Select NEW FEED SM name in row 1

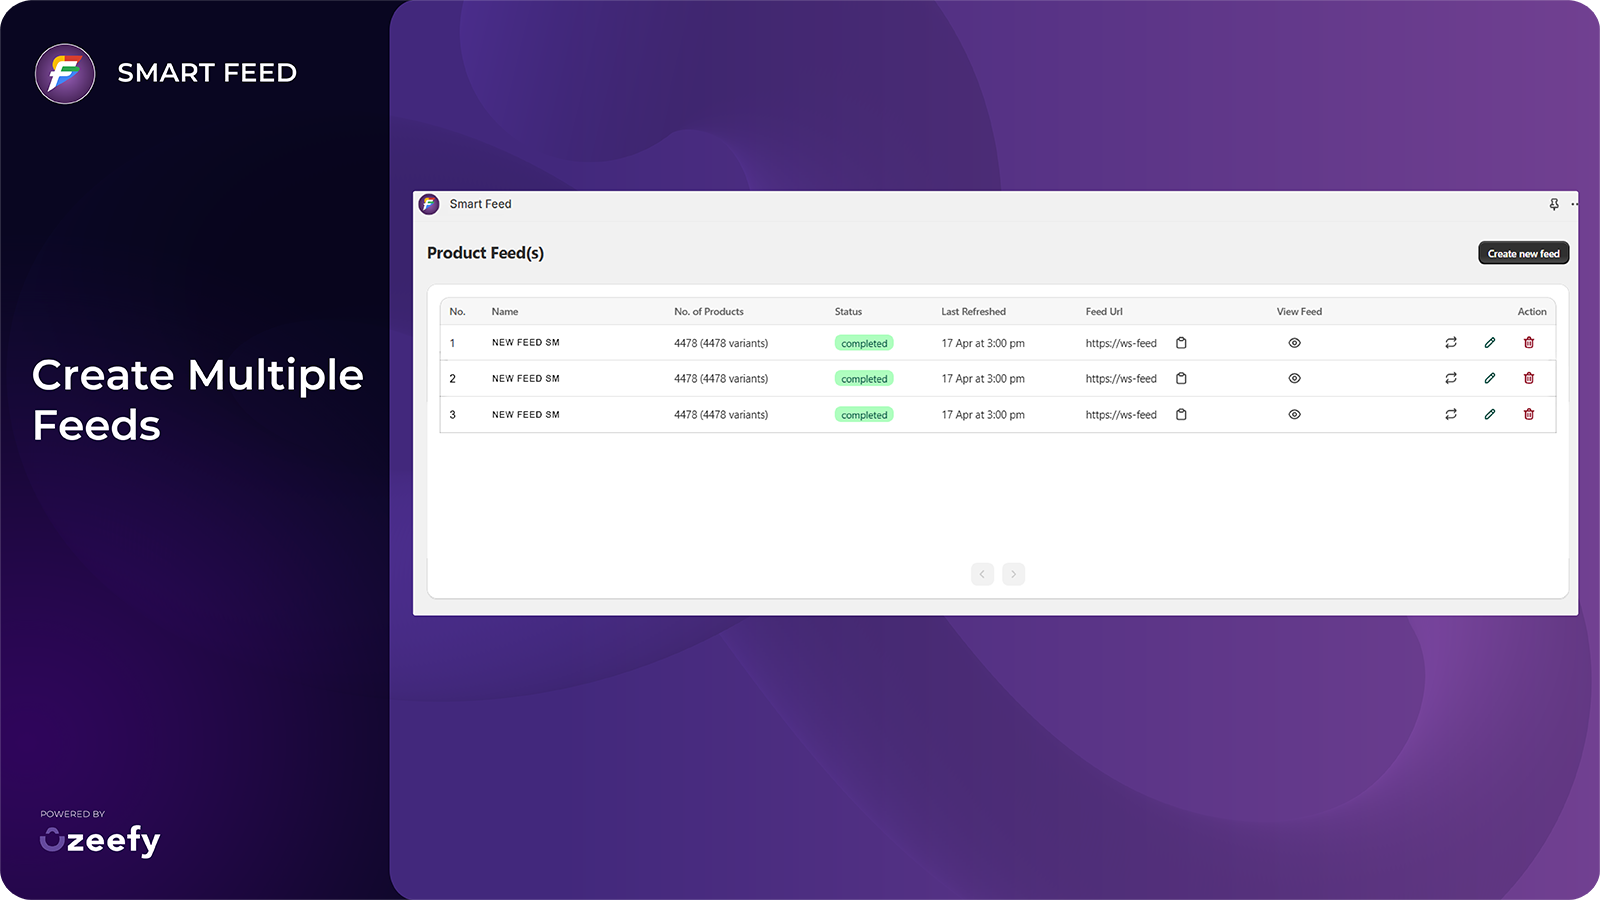tap(526, 343)
